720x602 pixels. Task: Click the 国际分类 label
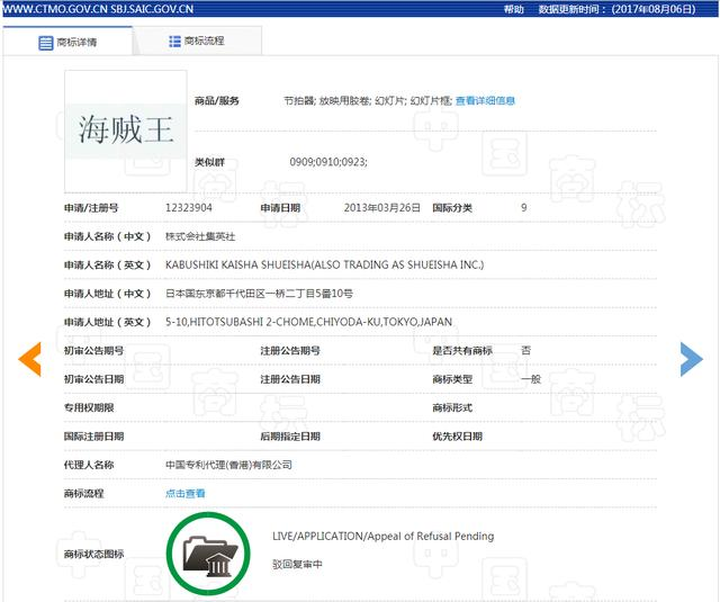(x=452, y=208)
